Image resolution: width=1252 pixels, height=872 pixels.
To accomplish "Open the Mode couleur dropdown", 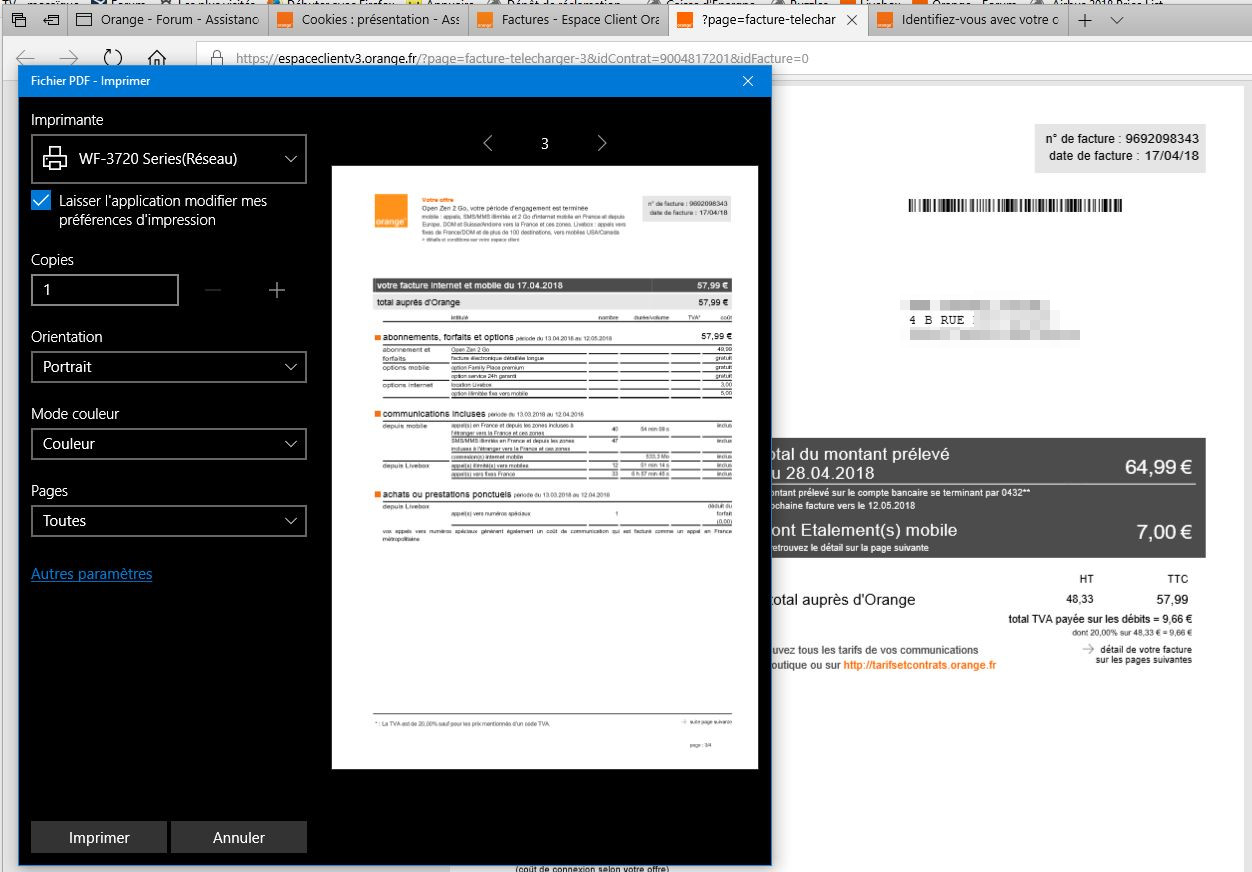I will [168, 444].
